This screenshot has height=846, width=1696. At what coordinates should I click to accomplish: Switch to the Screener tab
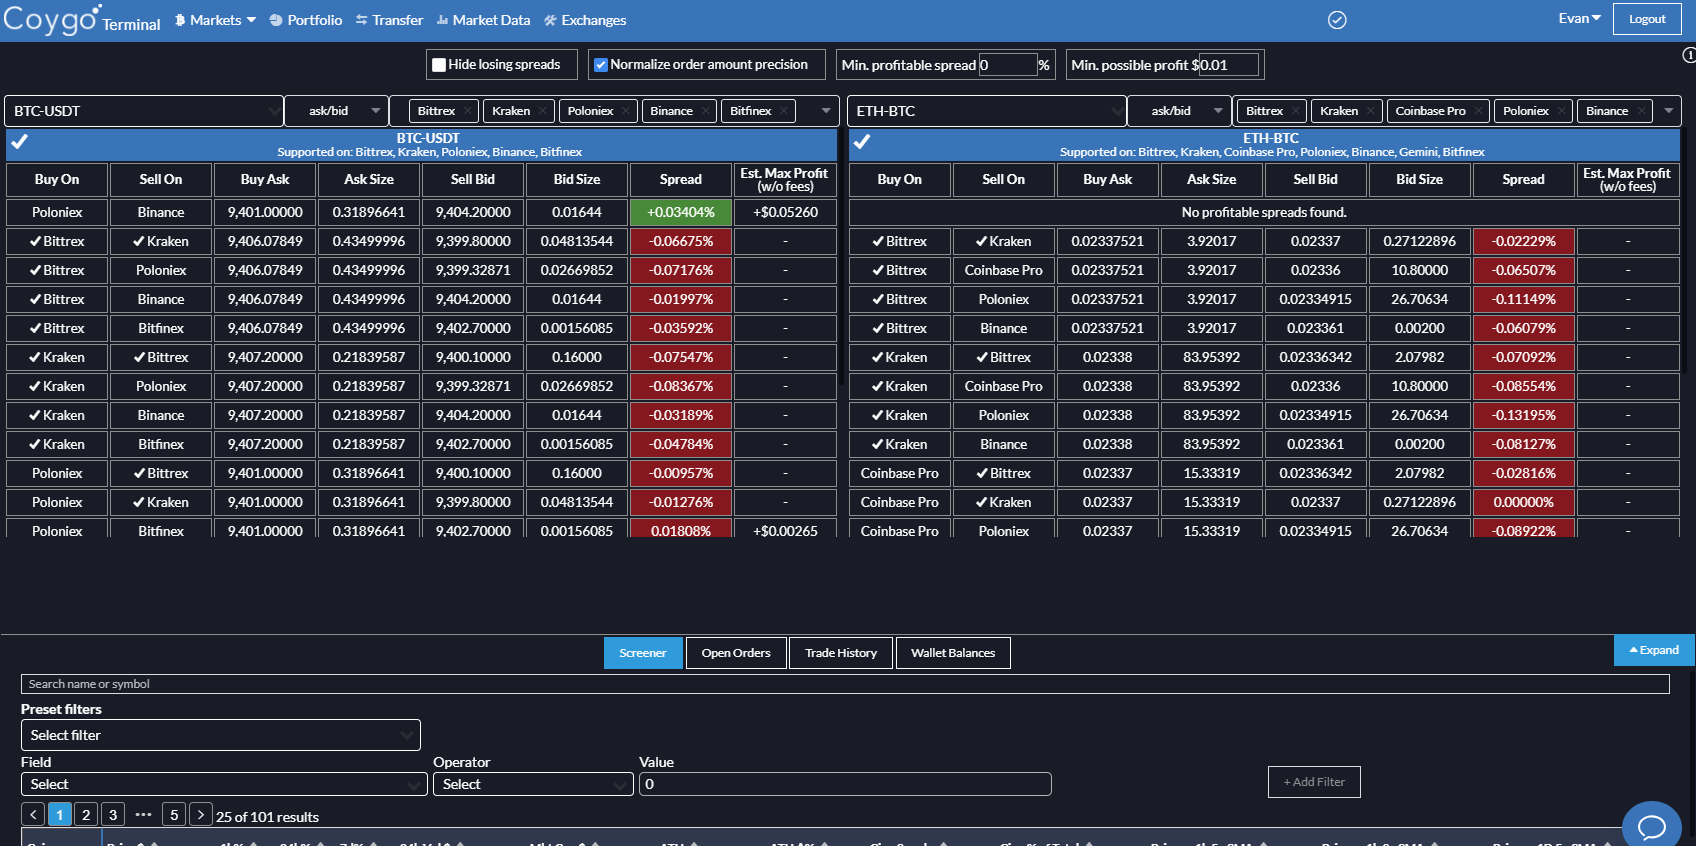click(643, 653)
